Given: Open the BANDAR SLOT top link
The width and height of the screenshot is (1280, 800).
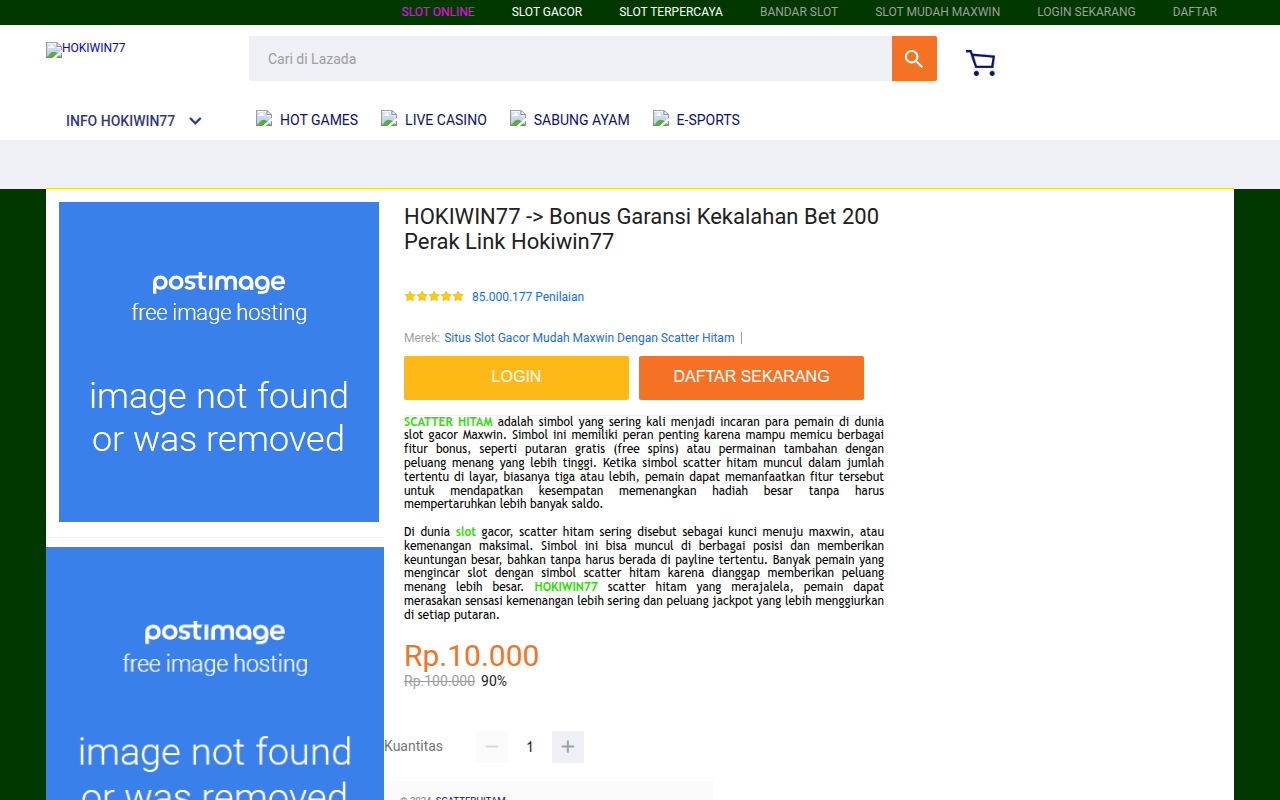Looking at the screenshot, I should 799,12.
